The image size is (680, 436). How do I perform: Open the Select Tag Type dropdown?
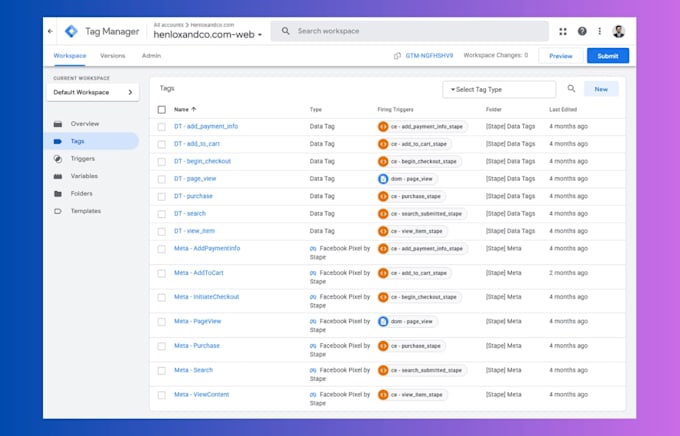point(499,89)
